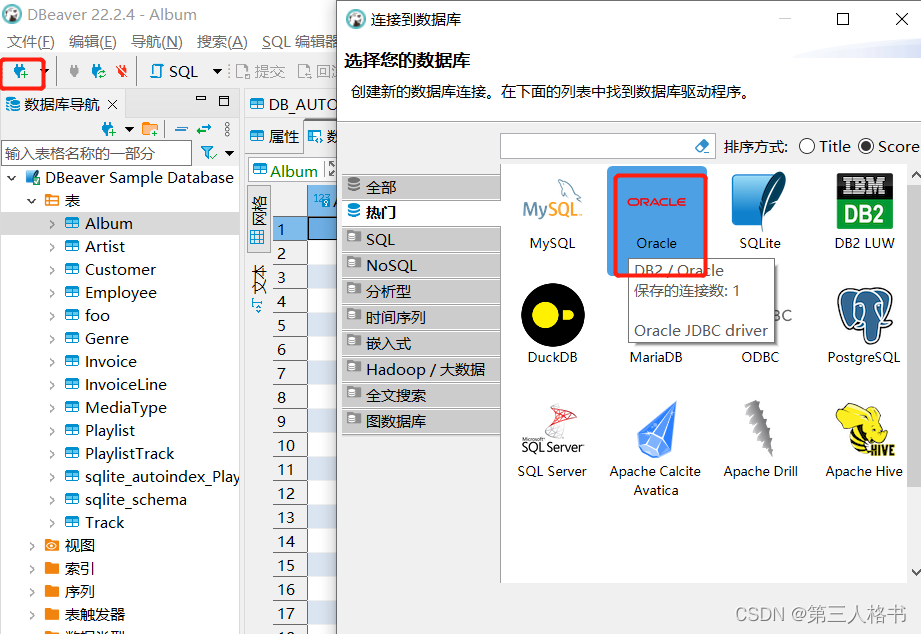This screenshot has width=921, height=634.
Task: Select the 时间序列 category
Action: point(421,318)
